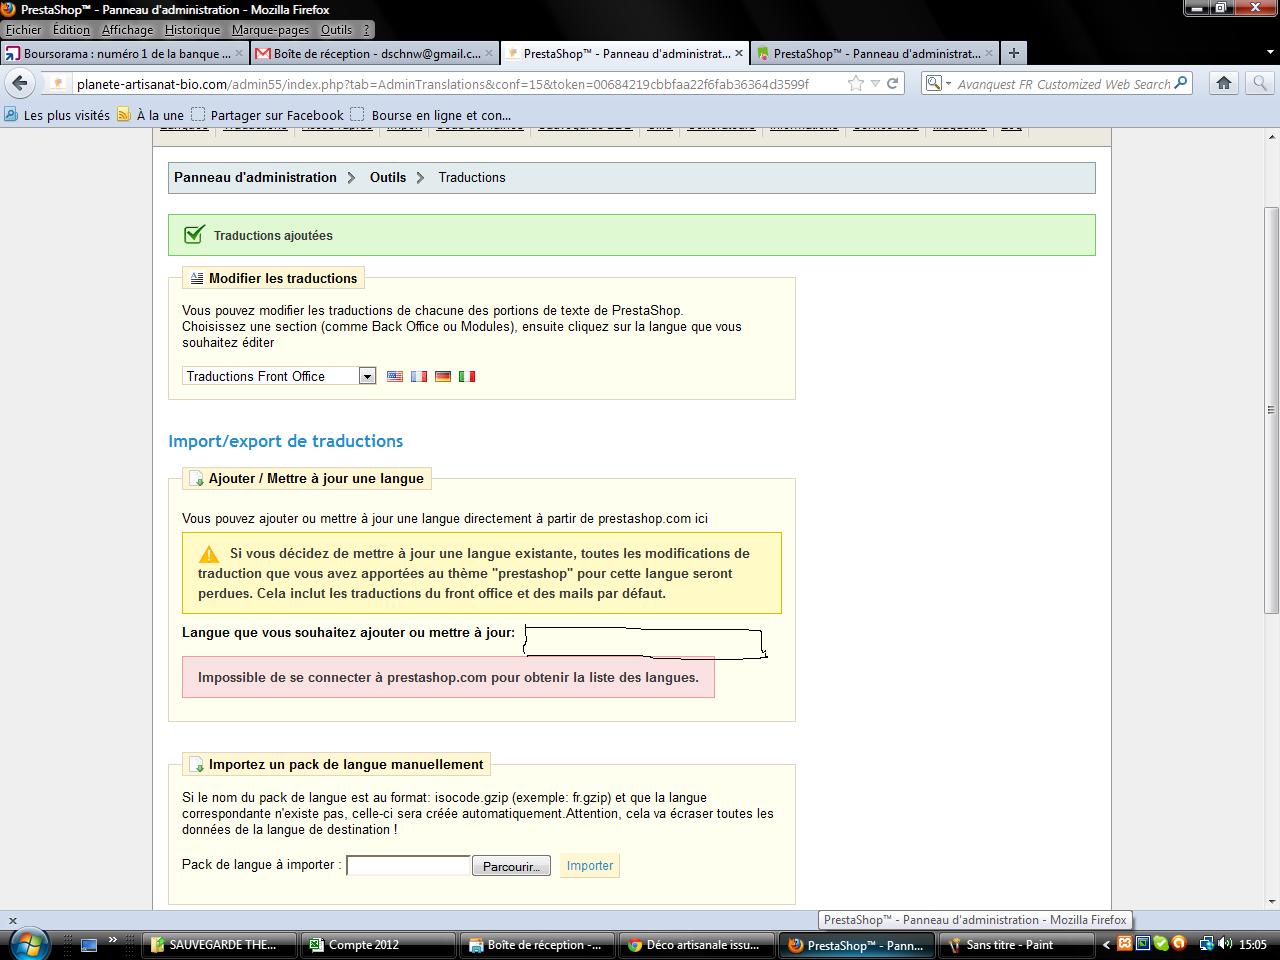Viewport: 1280px width, 960px height.
Task: Expand the URL history dropdown arrow
Action: (875, 84)
